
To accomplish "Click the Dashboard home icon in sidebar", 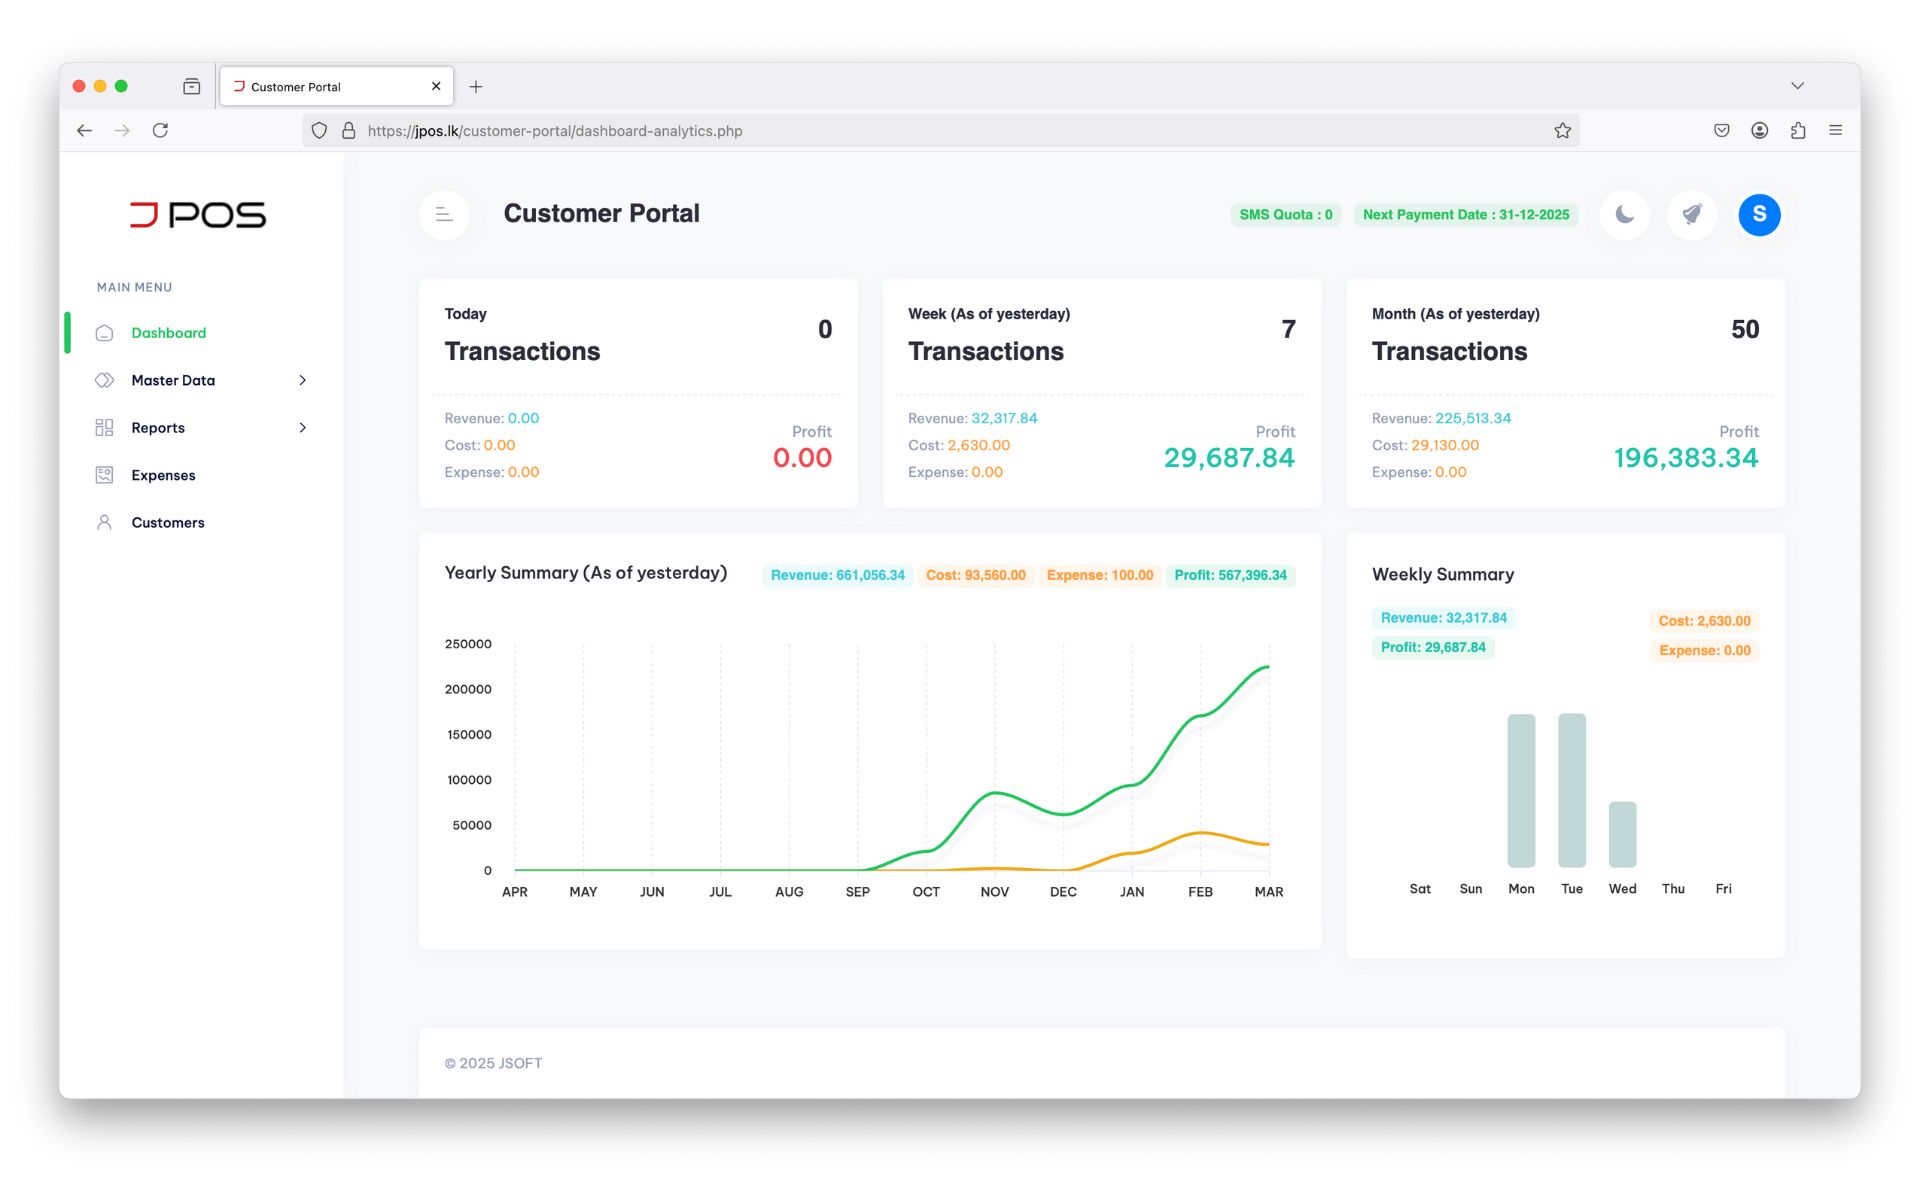I will point(104,333).
